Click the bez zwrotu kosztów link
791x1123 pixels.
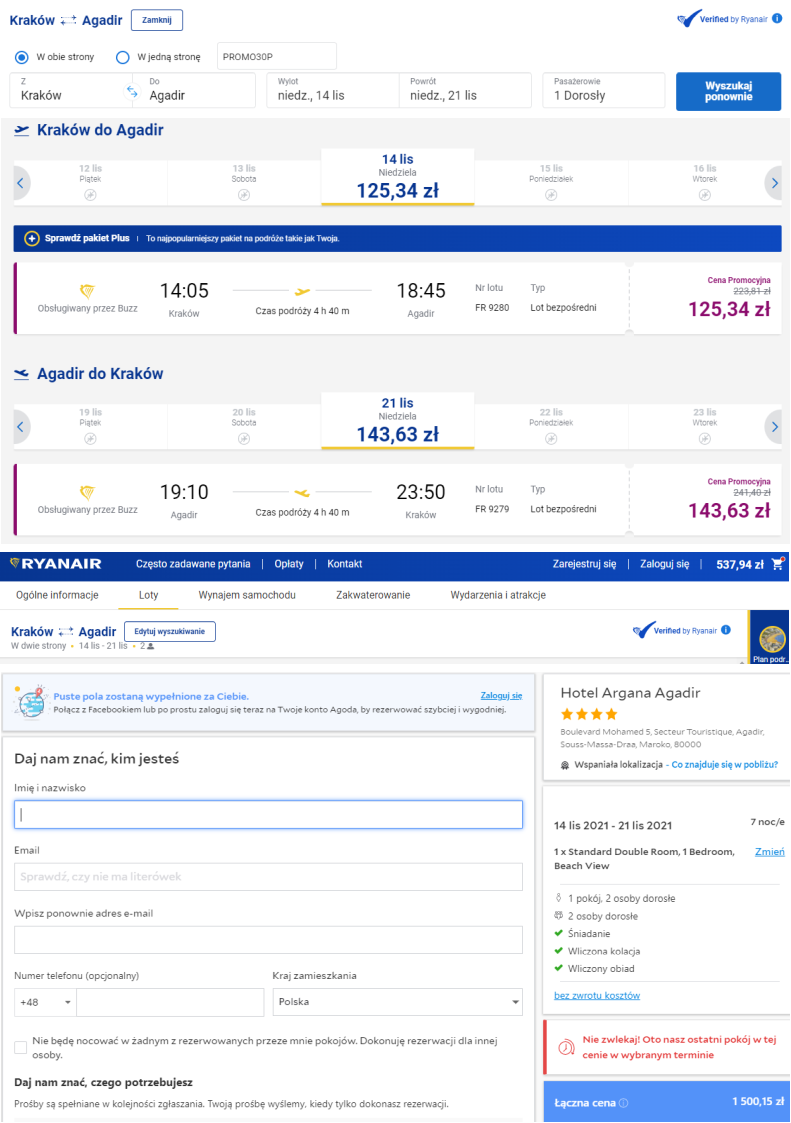(597, 996)
